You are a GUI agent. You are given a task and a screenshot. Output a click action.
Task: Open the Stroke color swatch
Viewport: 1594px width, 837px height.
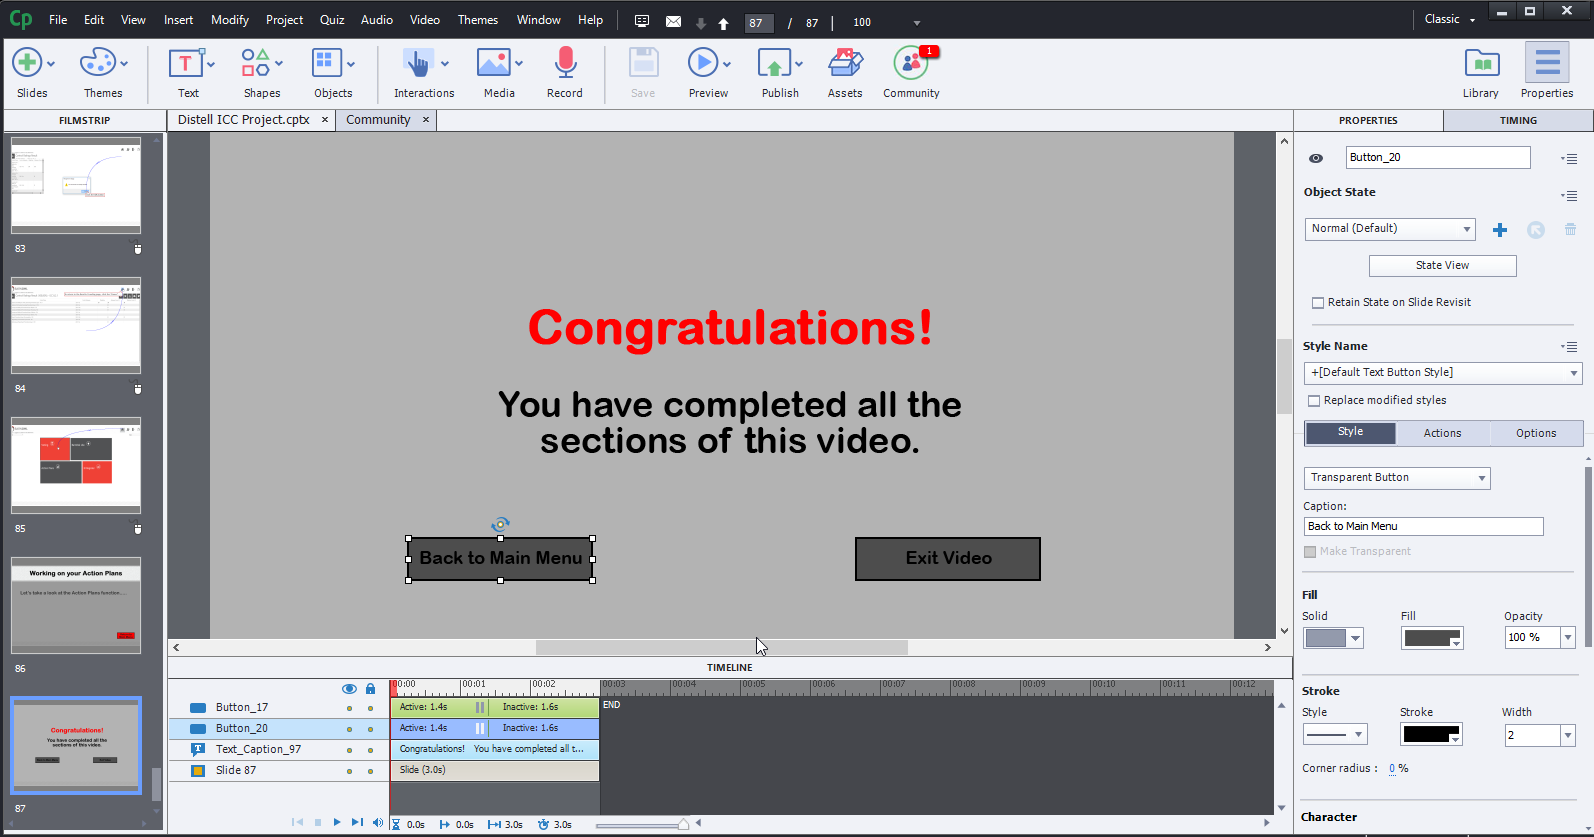[x=1430, y=735]
